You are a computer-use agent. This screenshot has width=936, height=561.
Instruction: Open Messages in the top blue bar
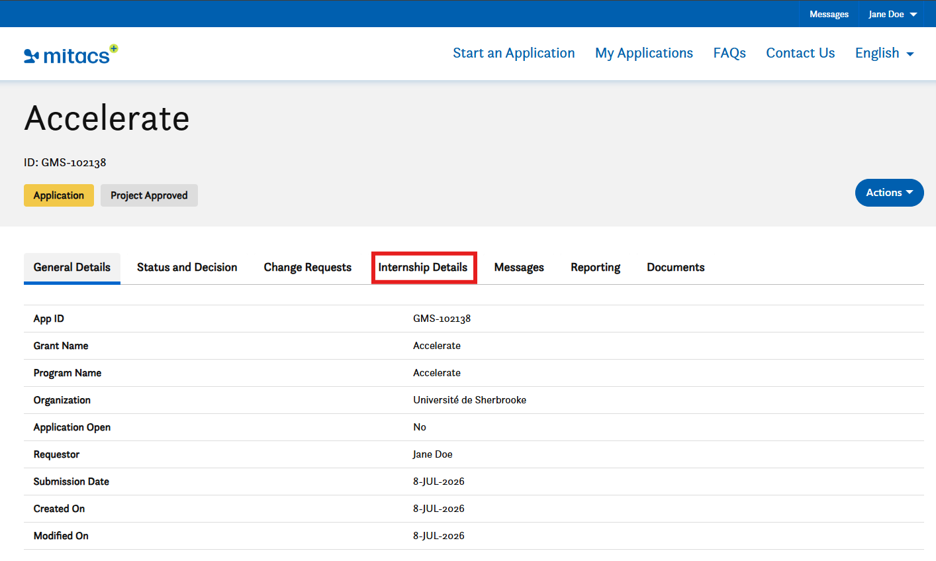click(x=829, y=14)
